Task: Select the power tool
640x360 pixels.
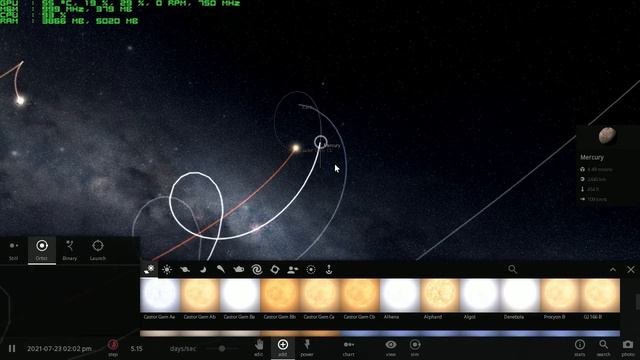Action: point(307,347)
